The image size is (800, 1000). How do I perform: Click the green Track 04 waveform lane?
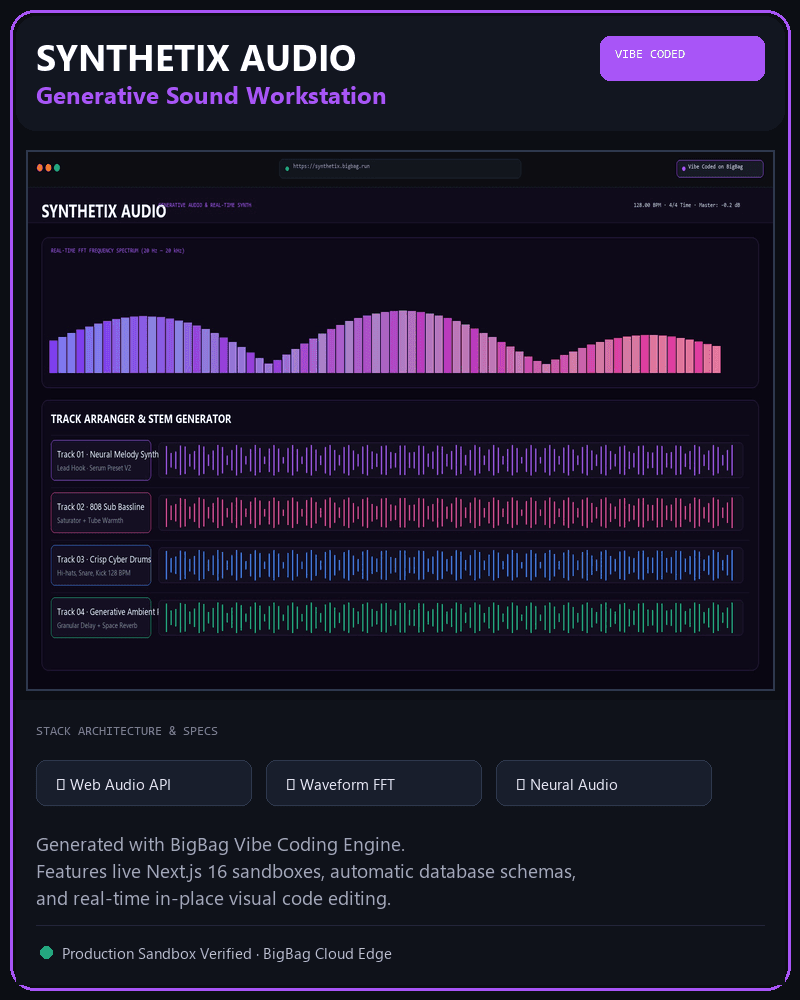point(450,617)
